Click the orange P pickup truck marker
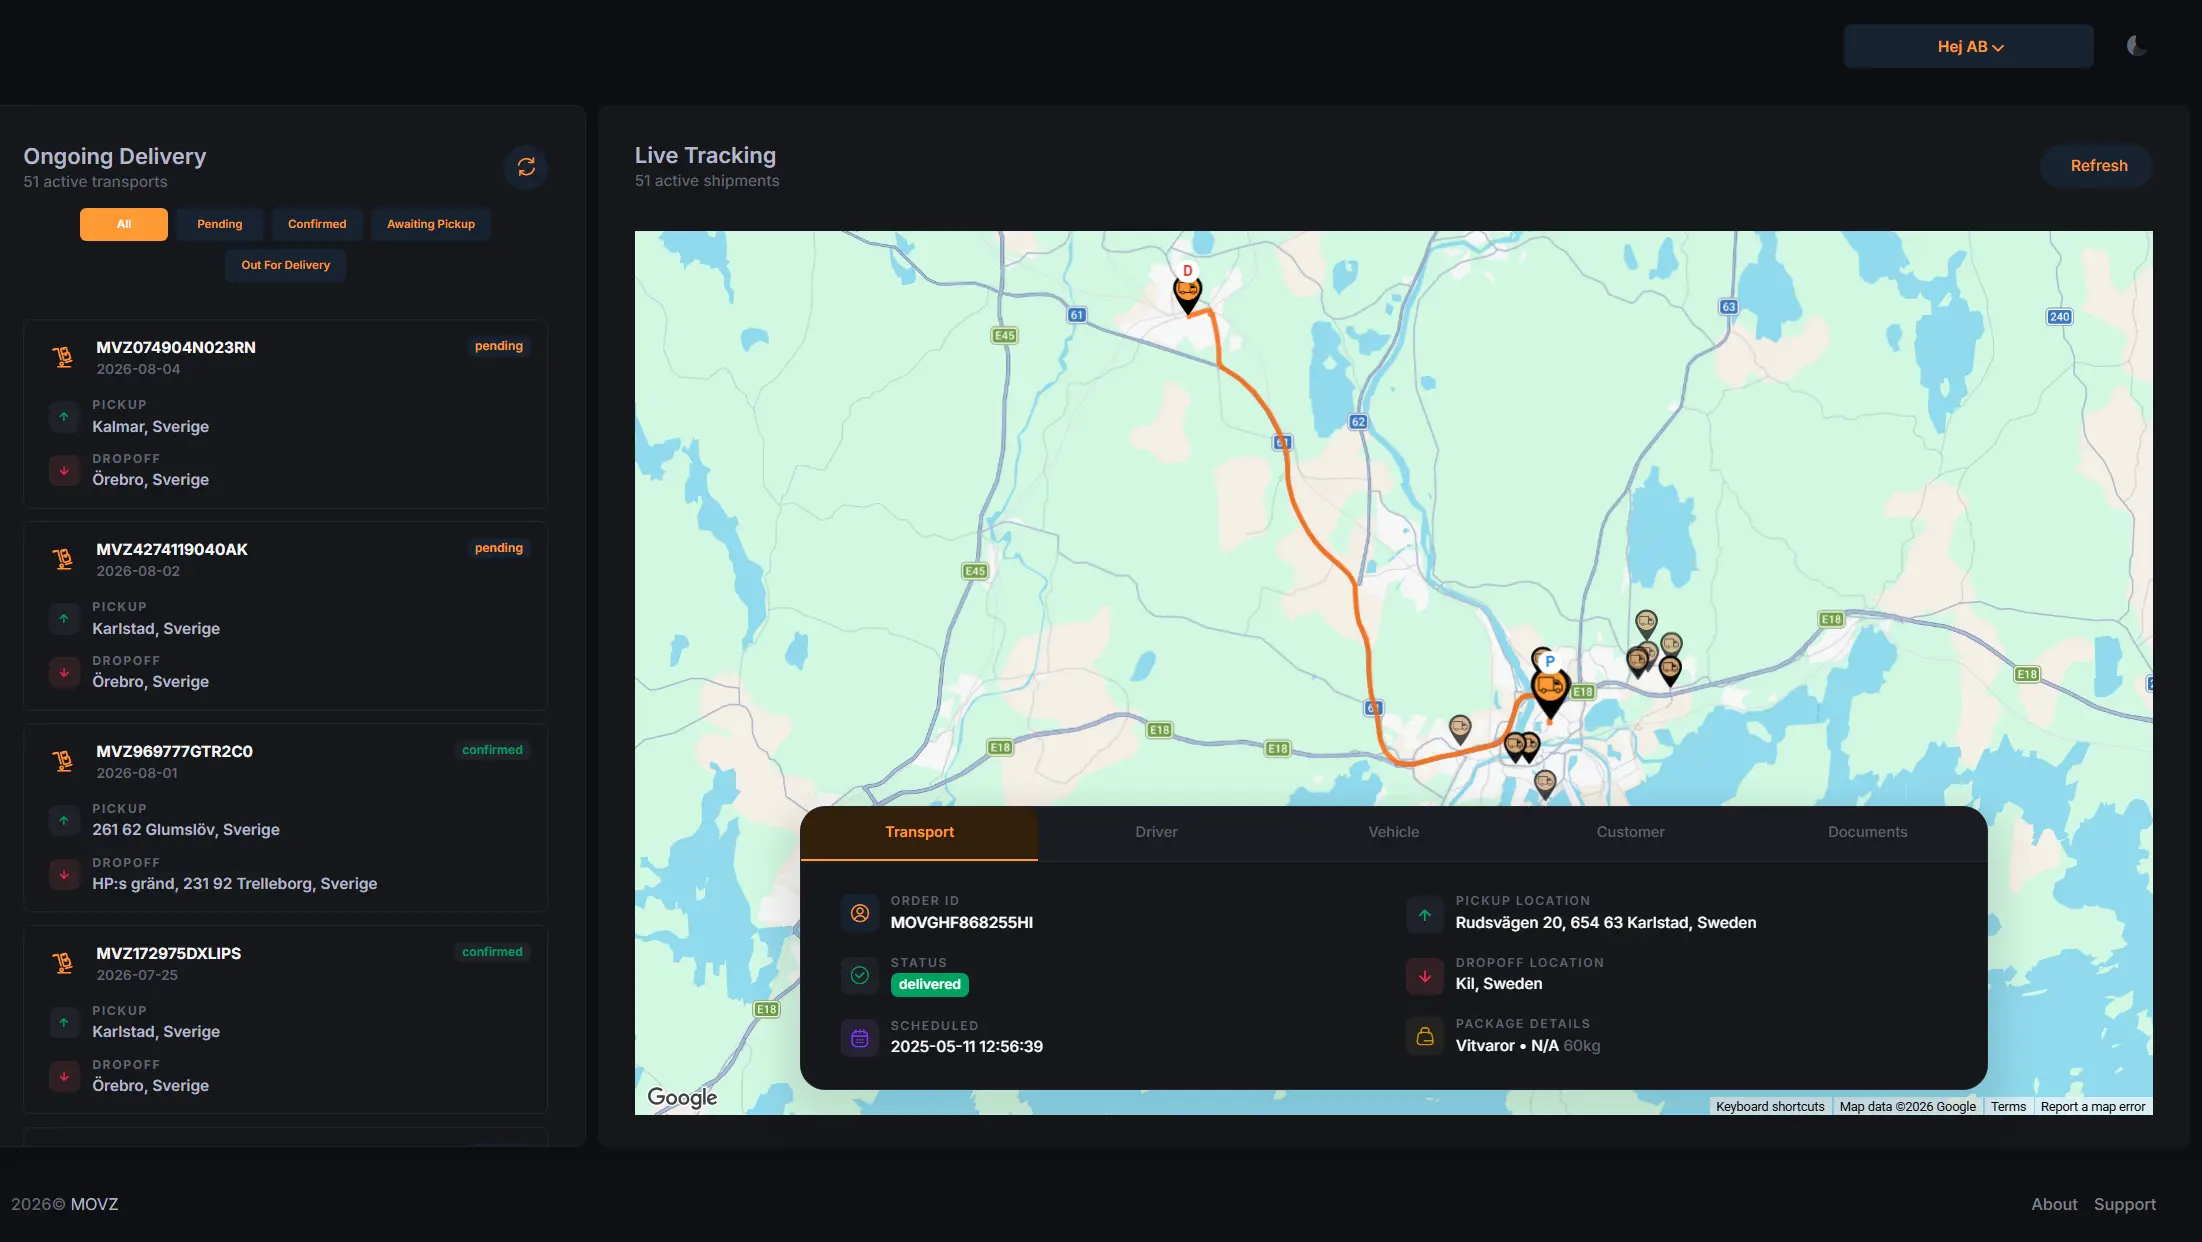This screenshot has height=1242, width=2202. point(1550,686)
